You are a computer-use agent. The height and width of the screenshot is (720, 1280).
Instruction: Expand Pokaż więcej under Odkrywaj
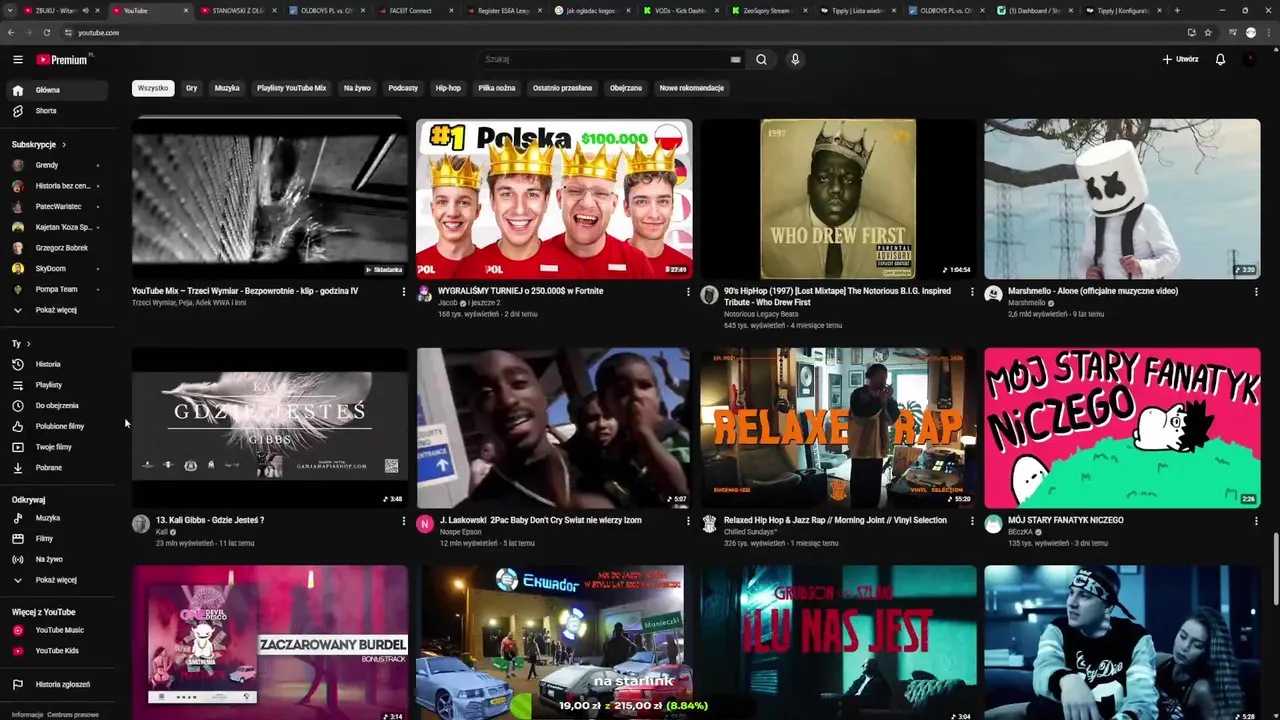(56, 580)
